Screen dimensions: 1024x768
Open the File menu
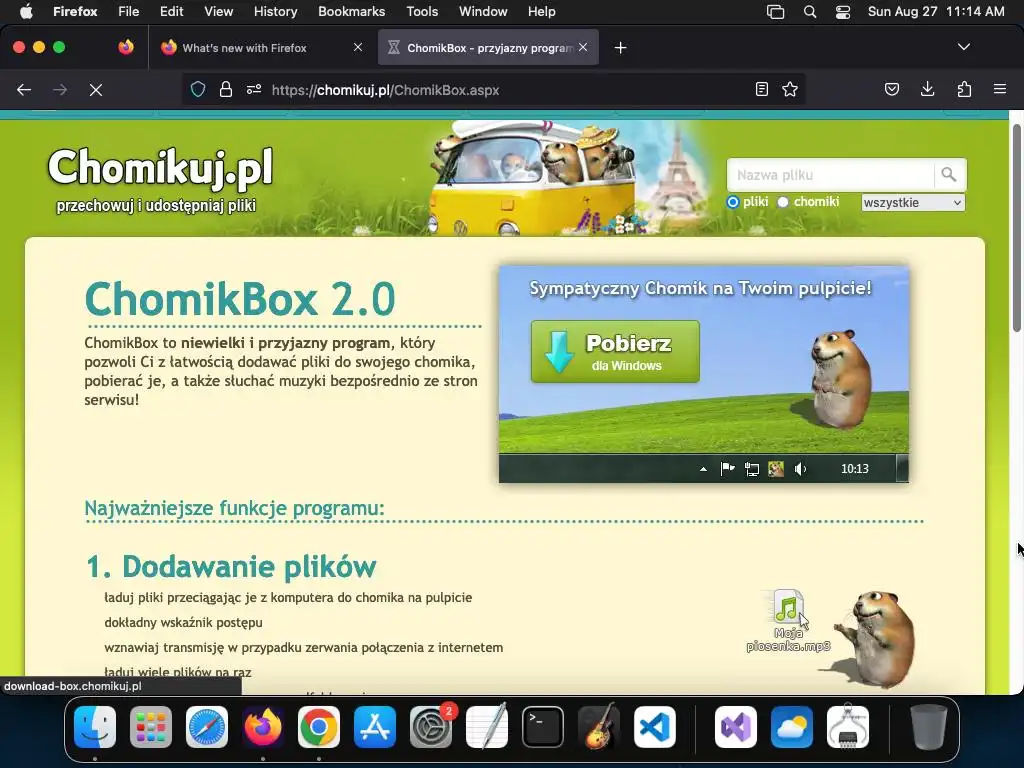click(129, 12)
